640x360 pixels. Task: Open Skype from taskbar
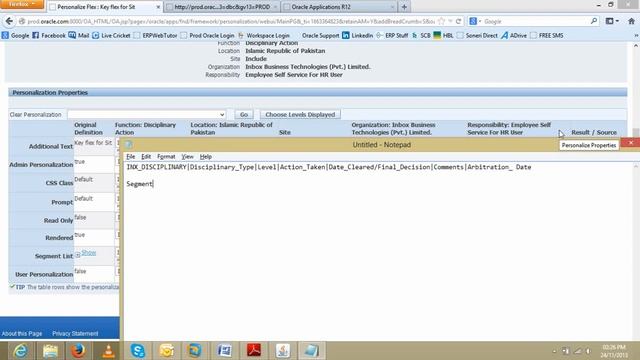coord(138,351)
